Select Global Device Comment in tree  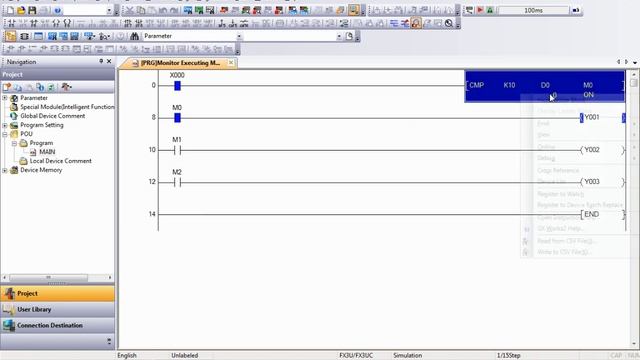pyautogui.click(x=53, y=116)
